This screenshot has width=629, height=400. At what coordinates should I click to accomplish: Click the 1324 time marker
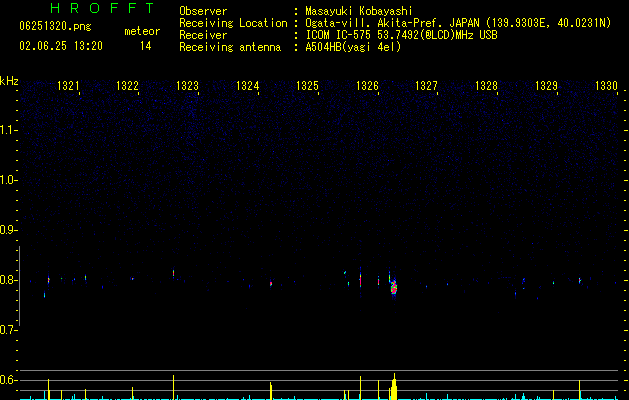[x=248, y=86]
